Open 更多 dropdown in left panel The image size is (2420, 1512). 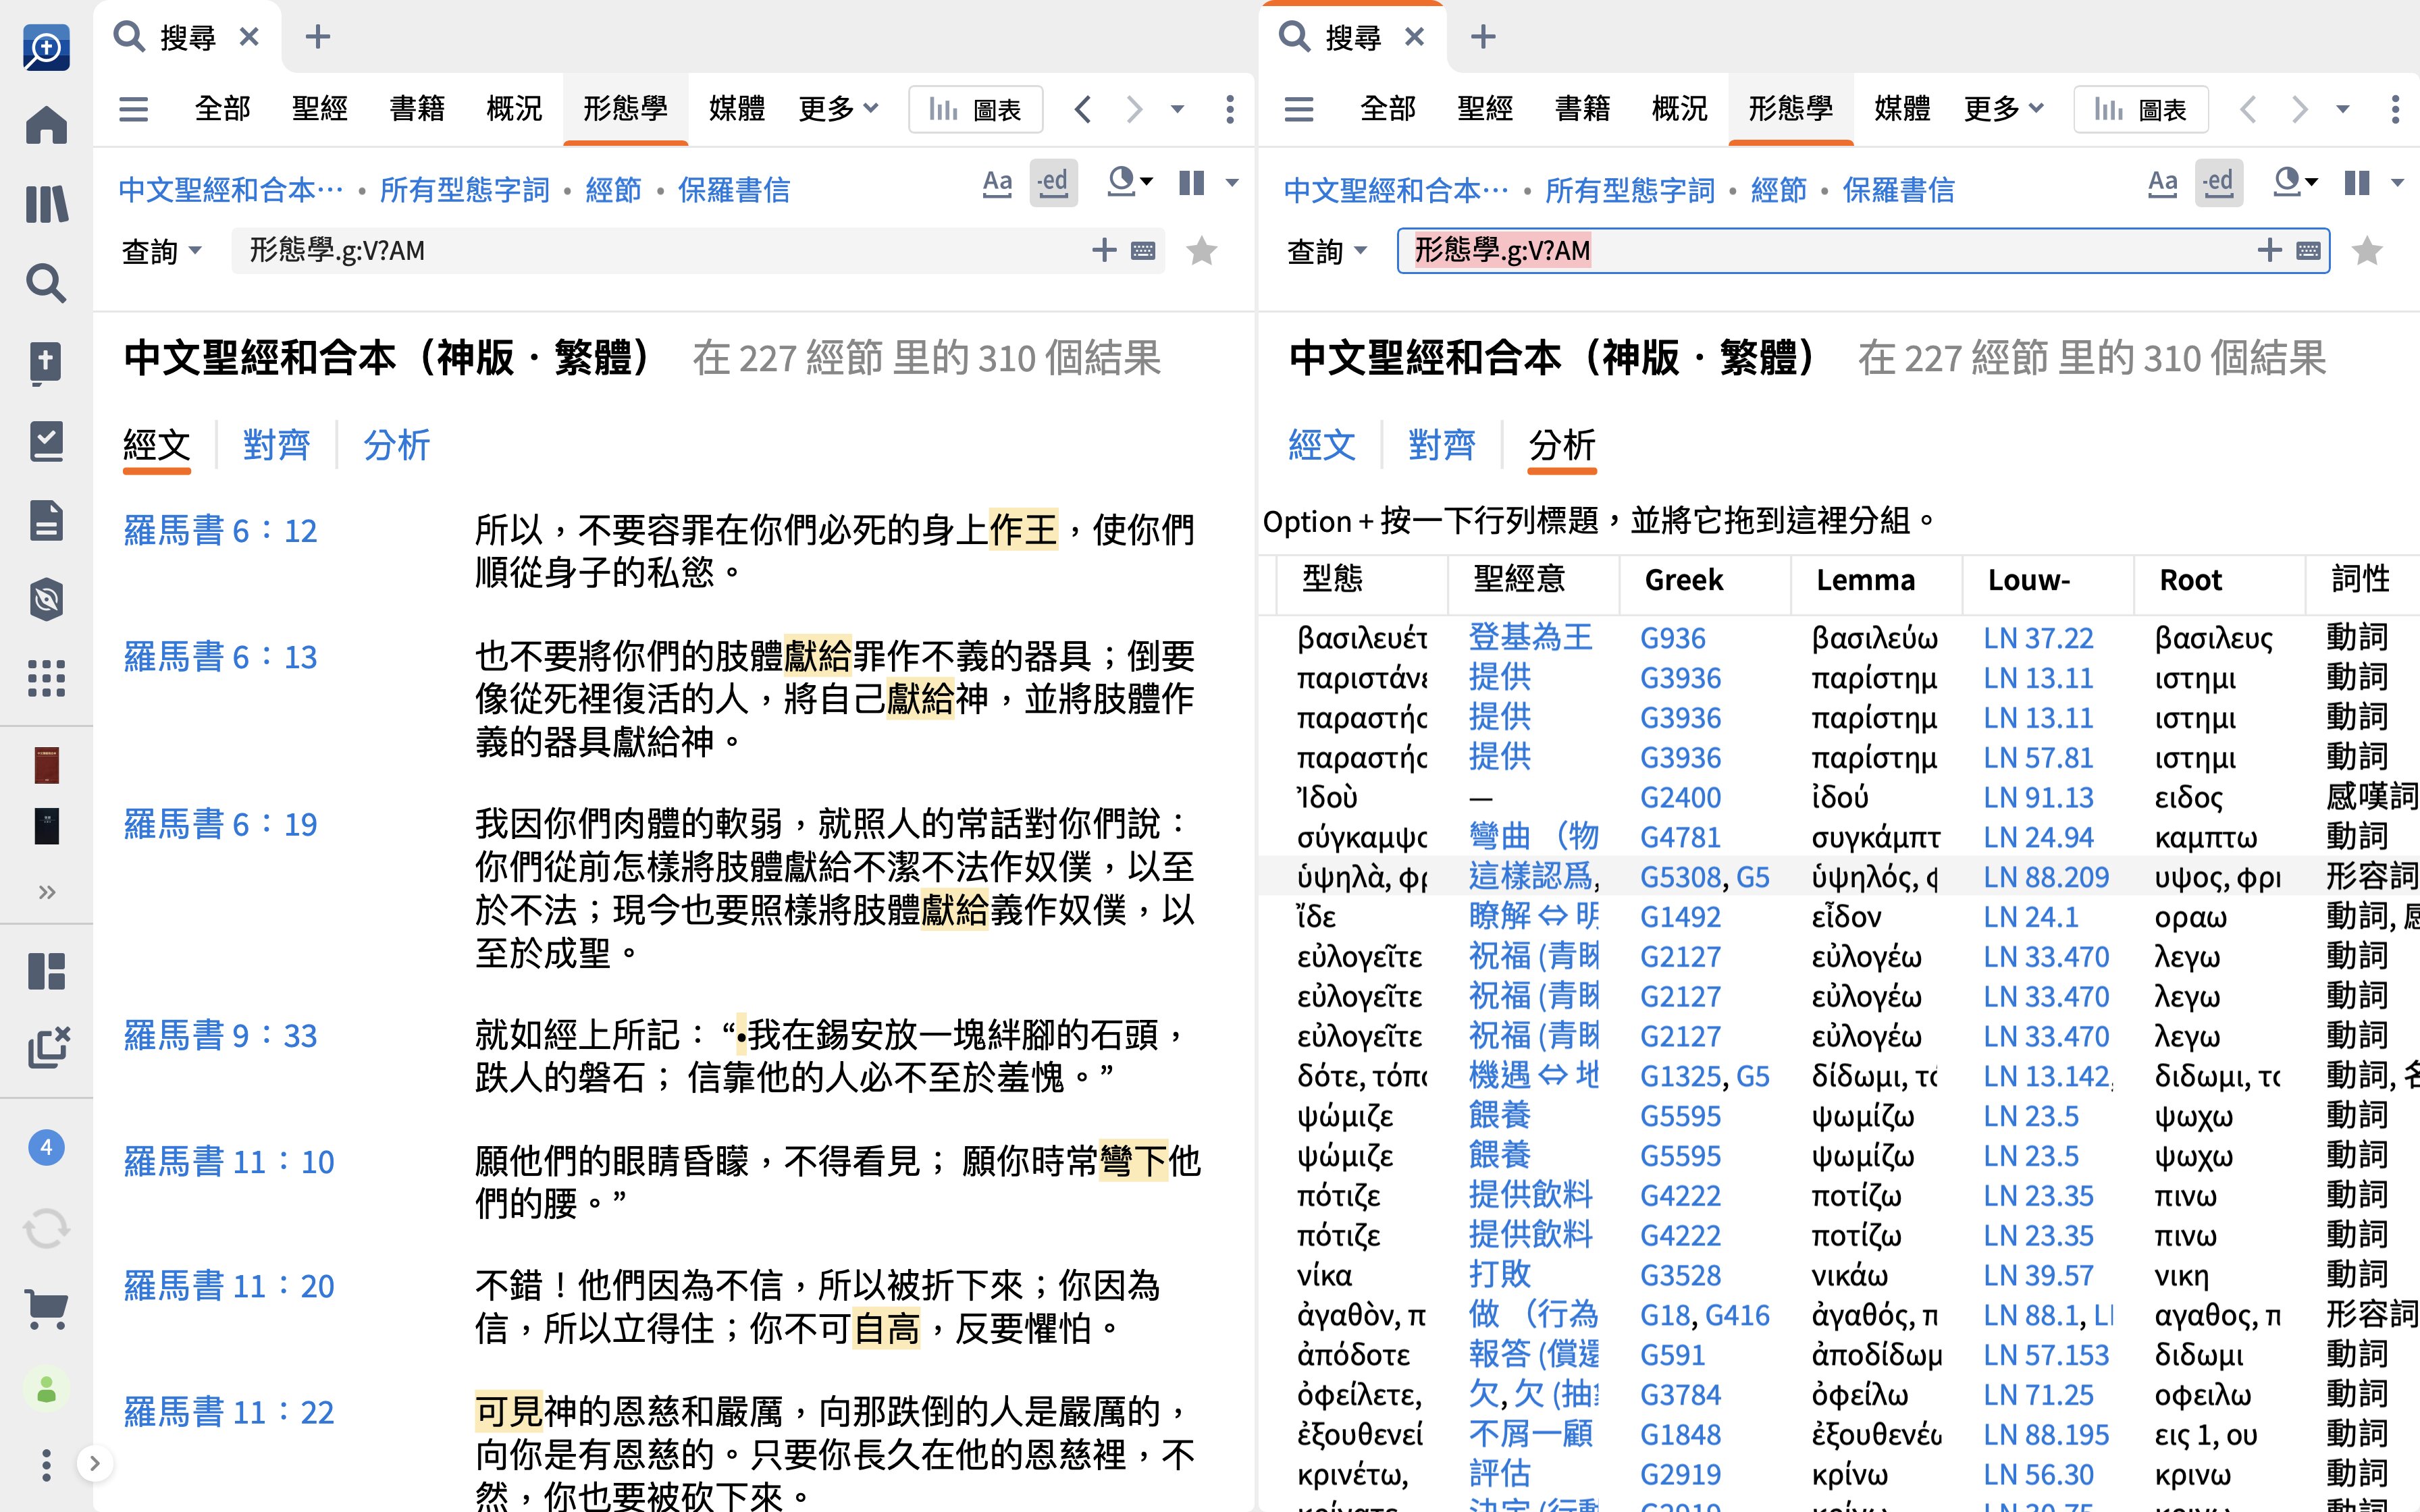point(838,109)
